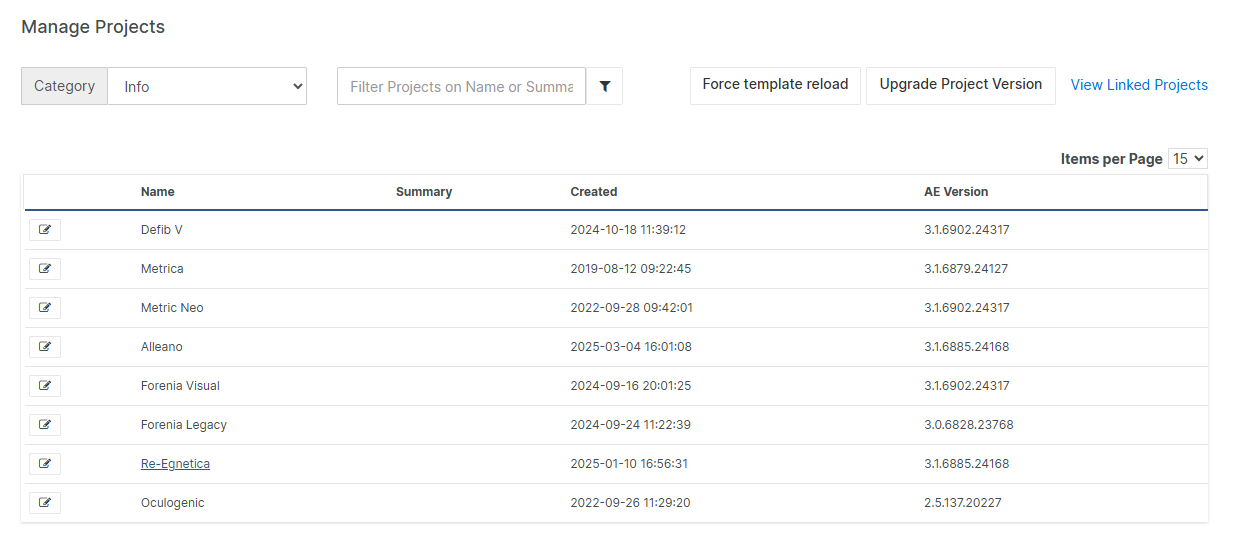
Task: Open View Linked Projects link
Action: click(1139, 85)
